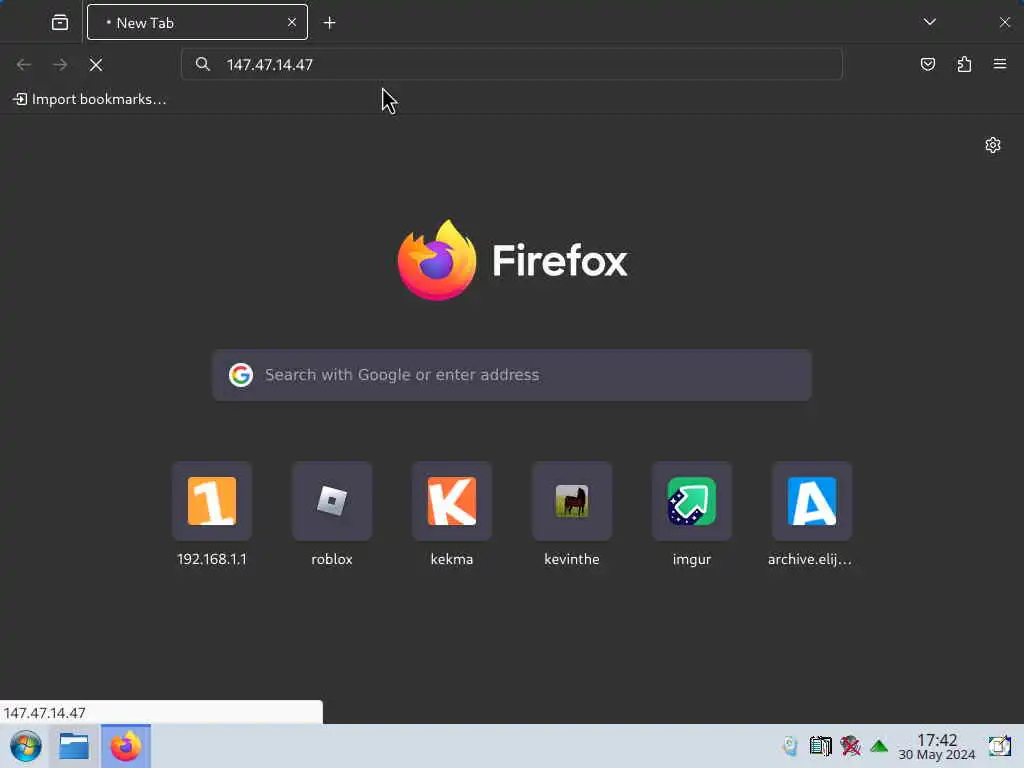The height and width of the screenshot is (768, 1024).
Task: Open the Start menu orb in taskbar
Action: click(x=25, y=746)
